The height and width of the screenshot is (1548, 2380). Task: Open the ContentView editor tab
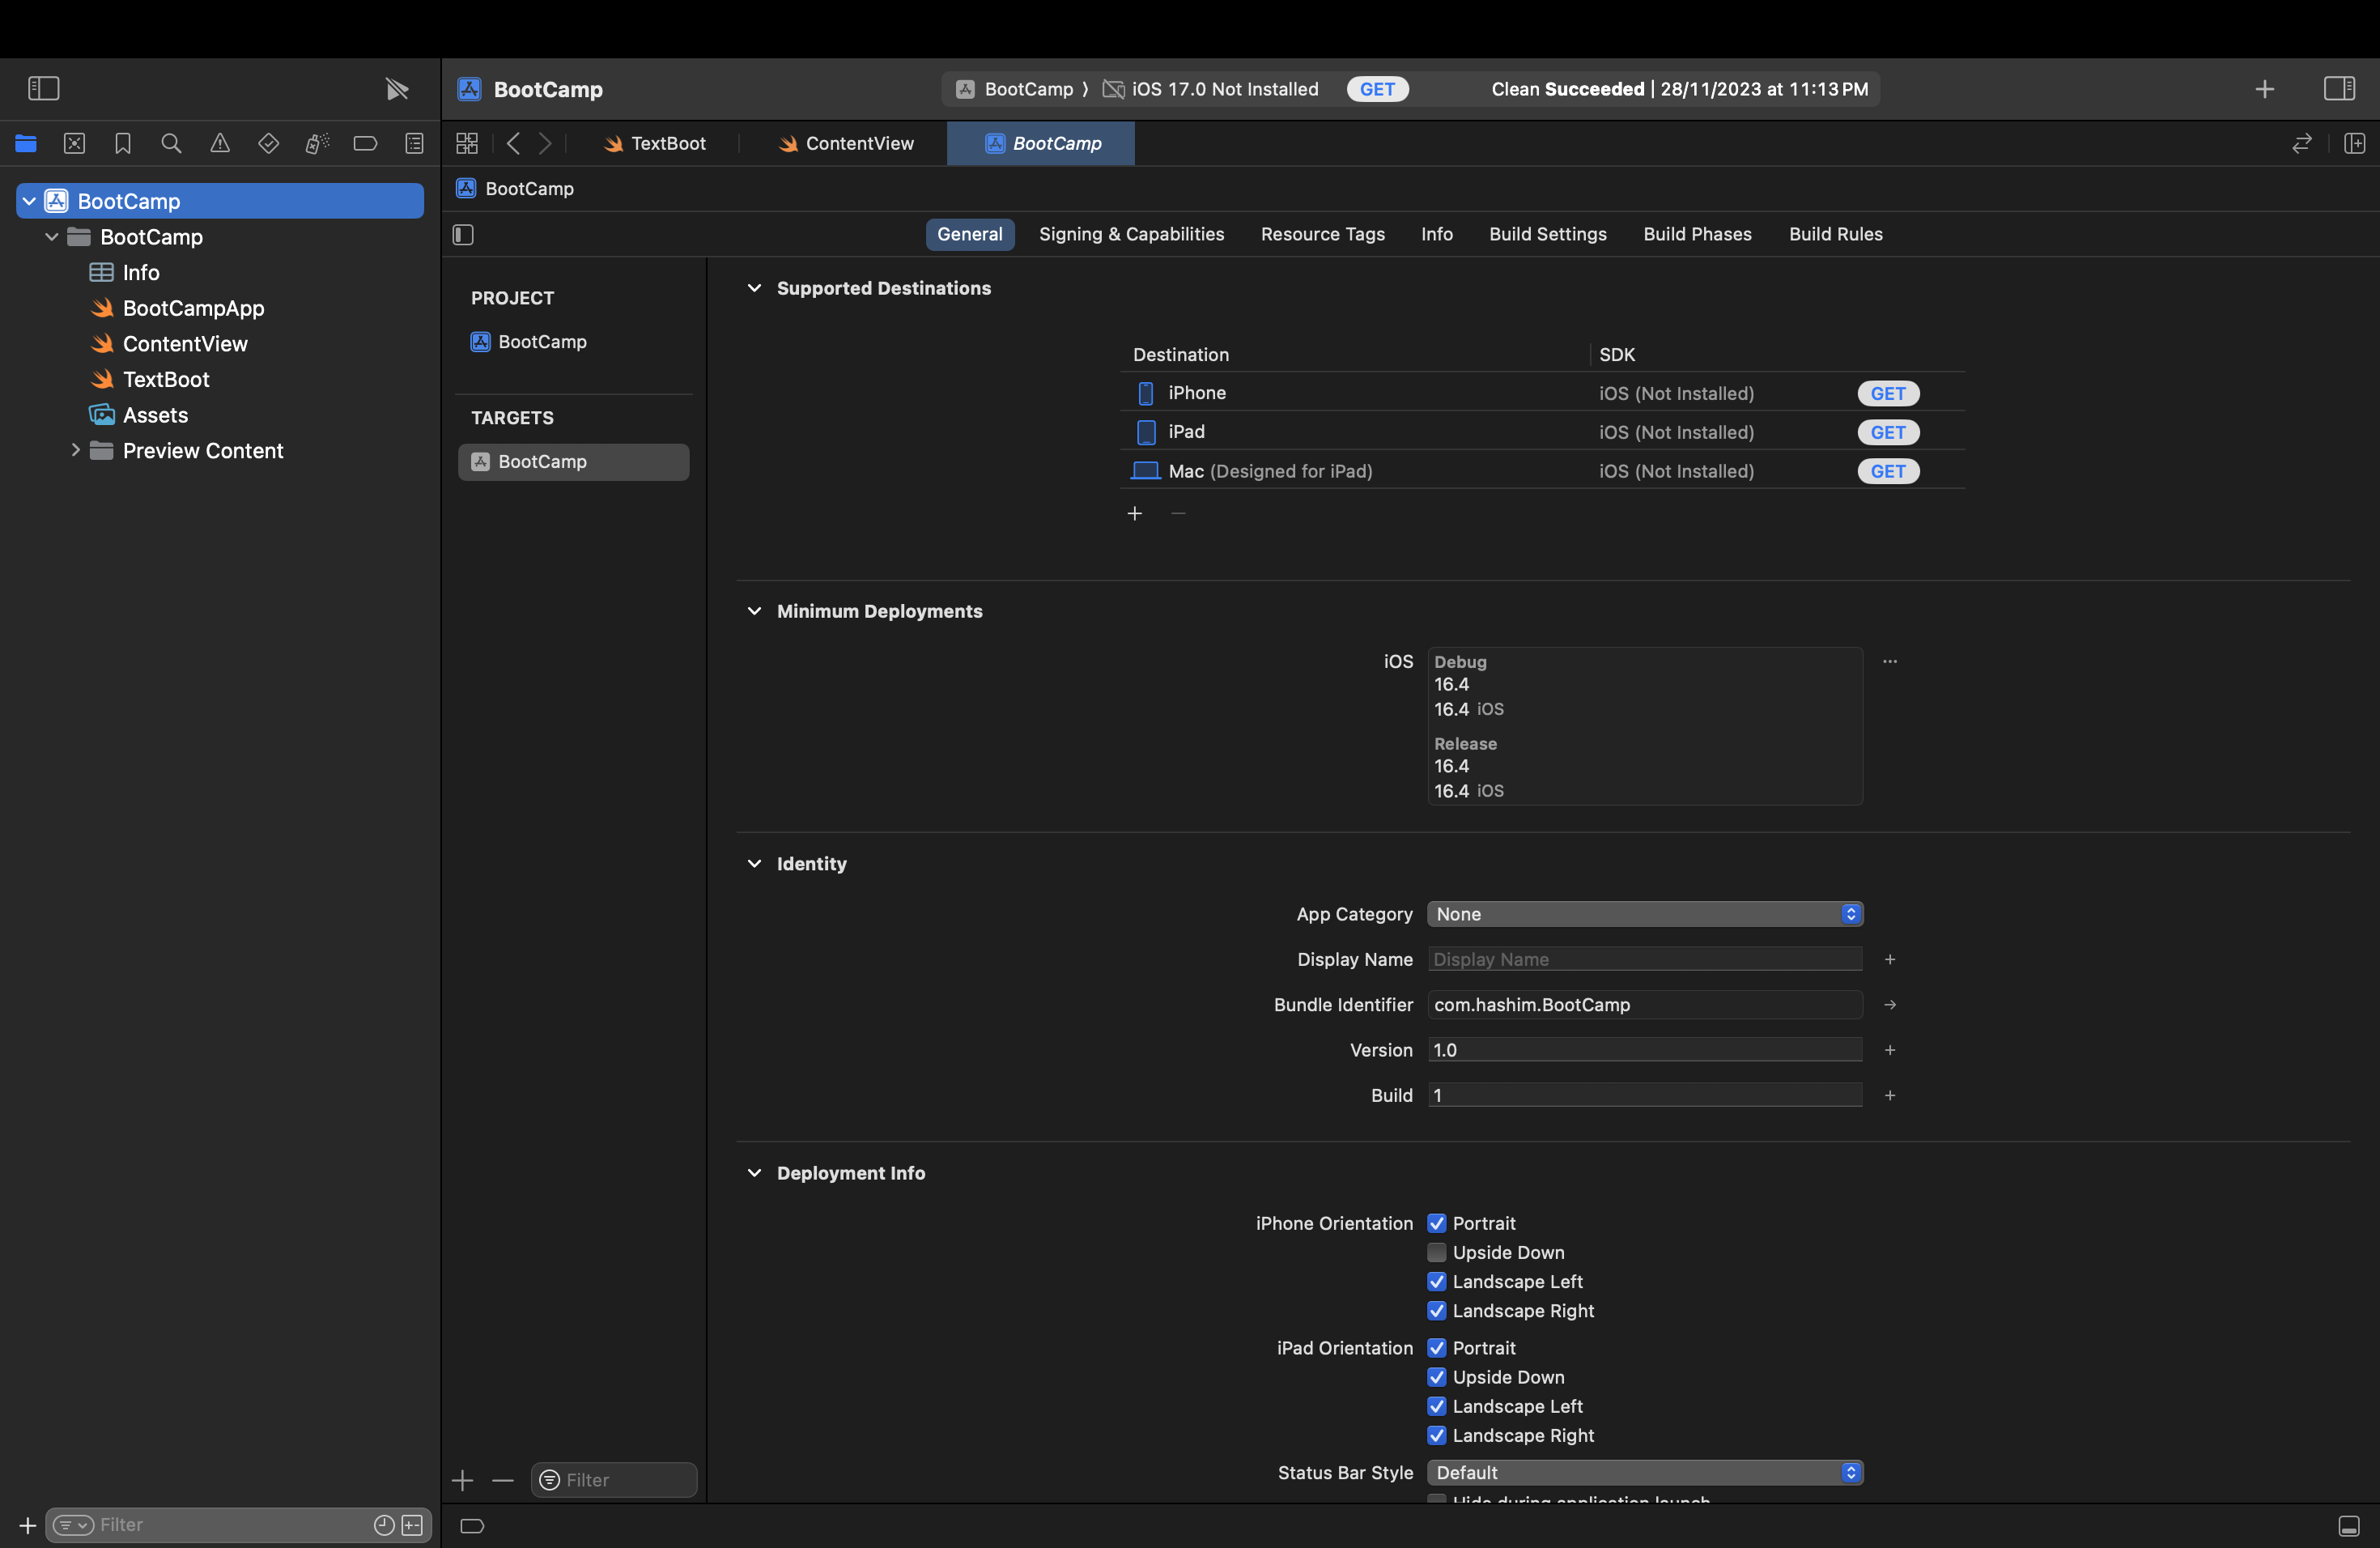(x=846, y=144)
